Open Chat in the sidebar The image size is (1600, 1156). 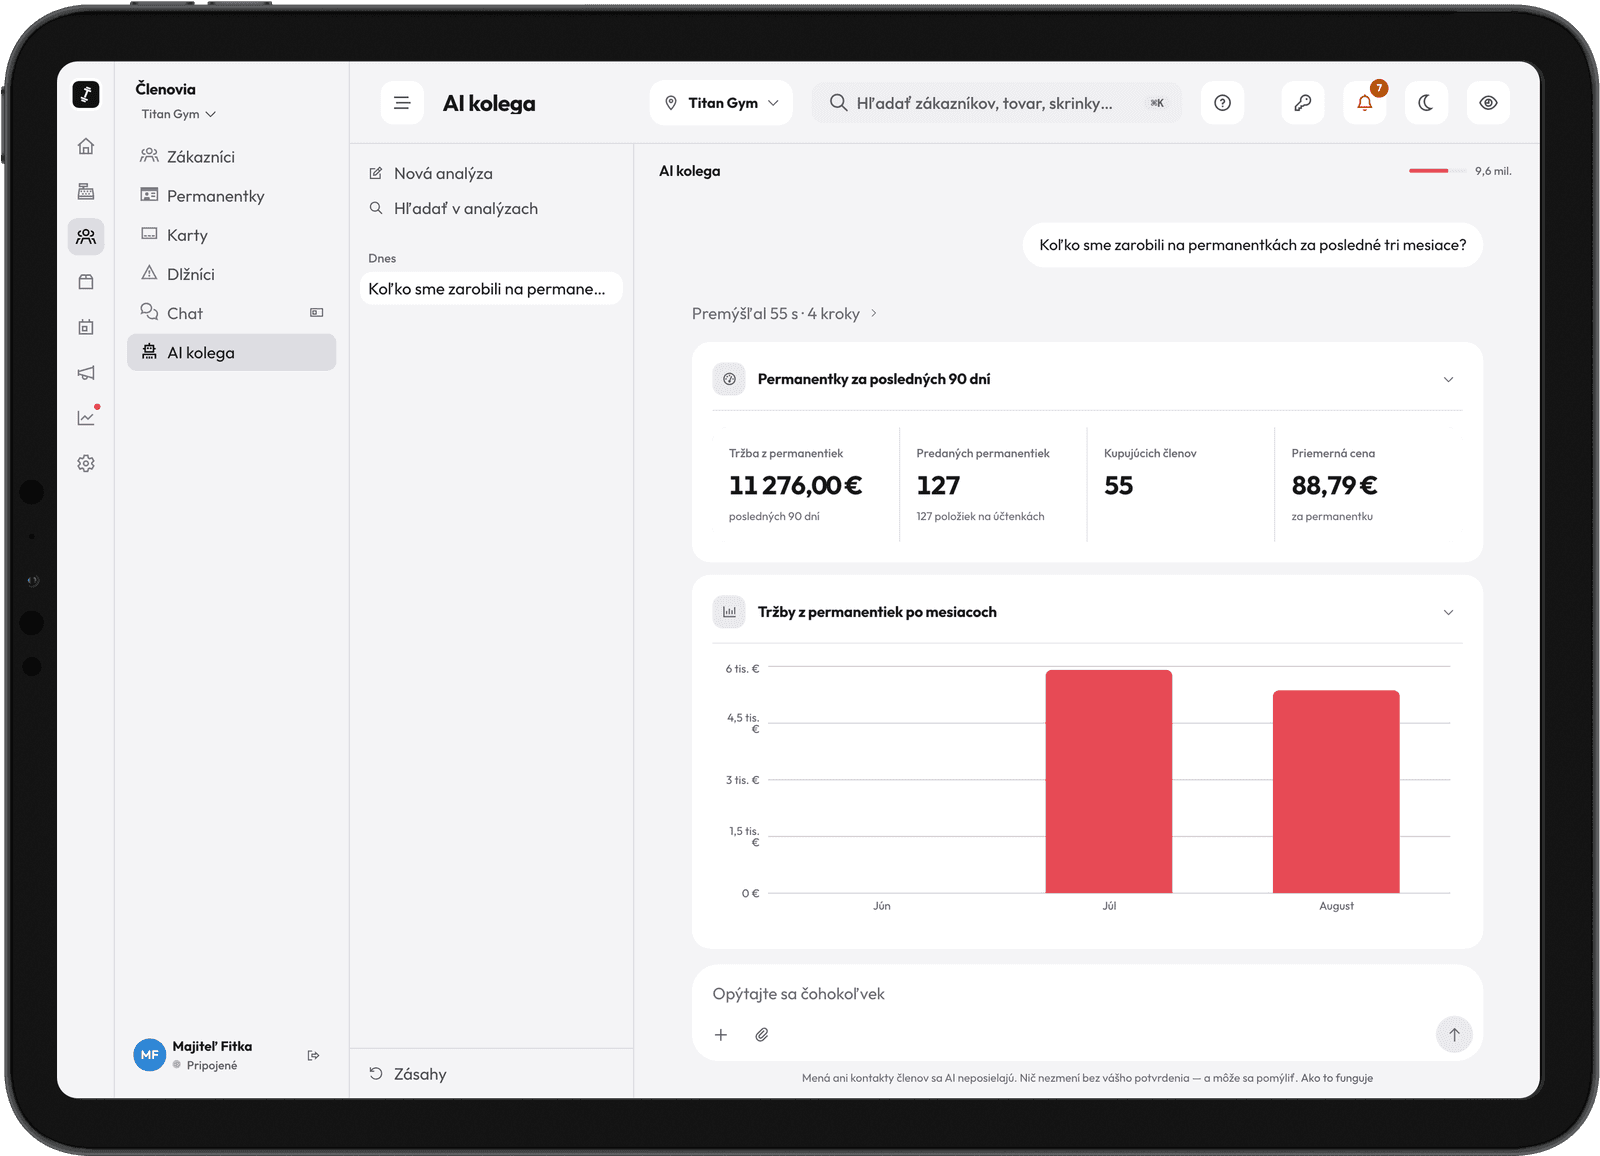click(x=231, y=313)
